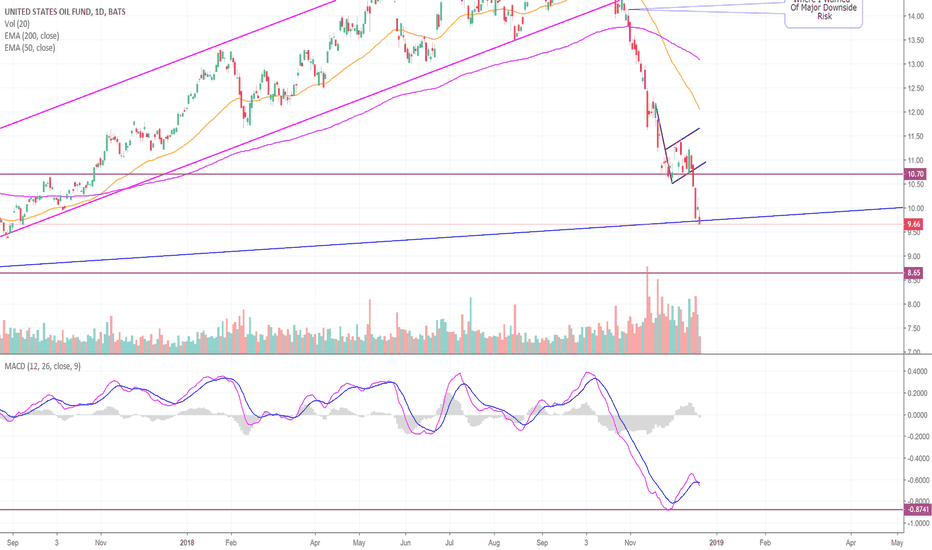This screenshot has width=932, height=550.
Task: Click the Apr 2018 label on the time axis
Action: pyautogui.click(x=315, y=543)
